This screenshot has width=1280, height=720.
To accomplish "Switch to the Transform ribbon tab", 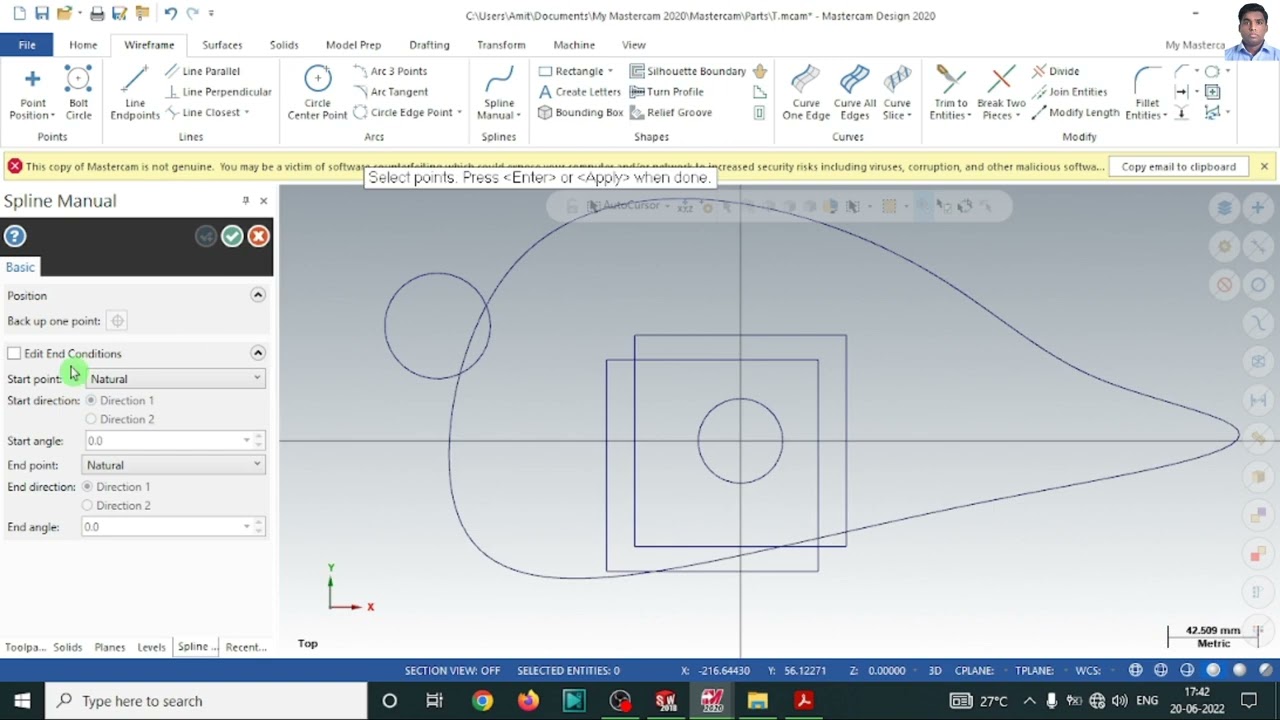I will (x=501, y=45).
